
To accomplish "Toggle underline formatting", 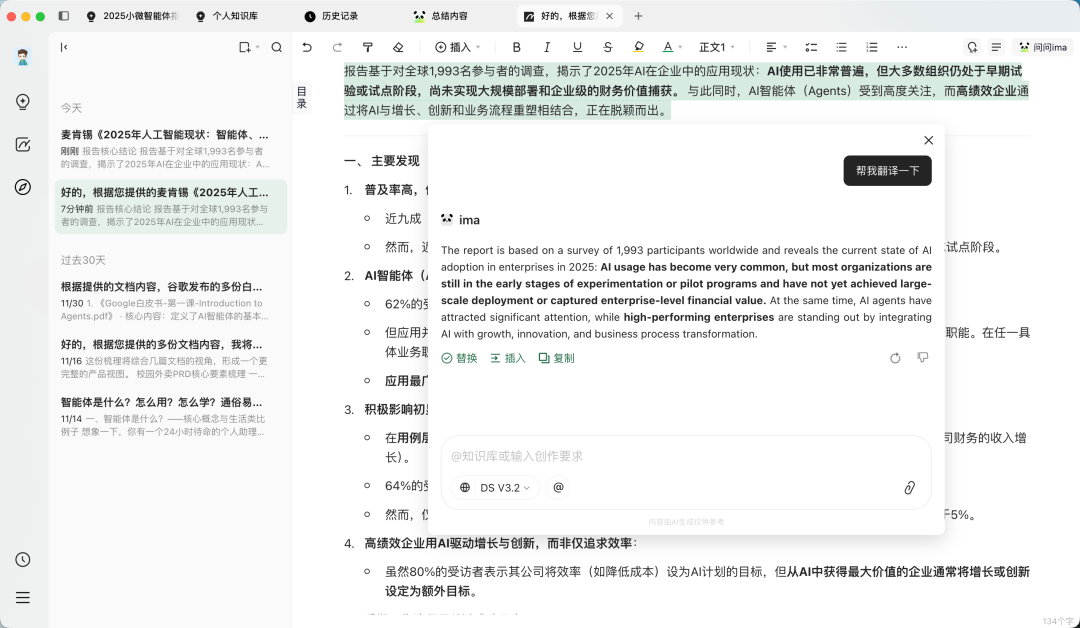I will pyautogui.click(x=577, y=47).
